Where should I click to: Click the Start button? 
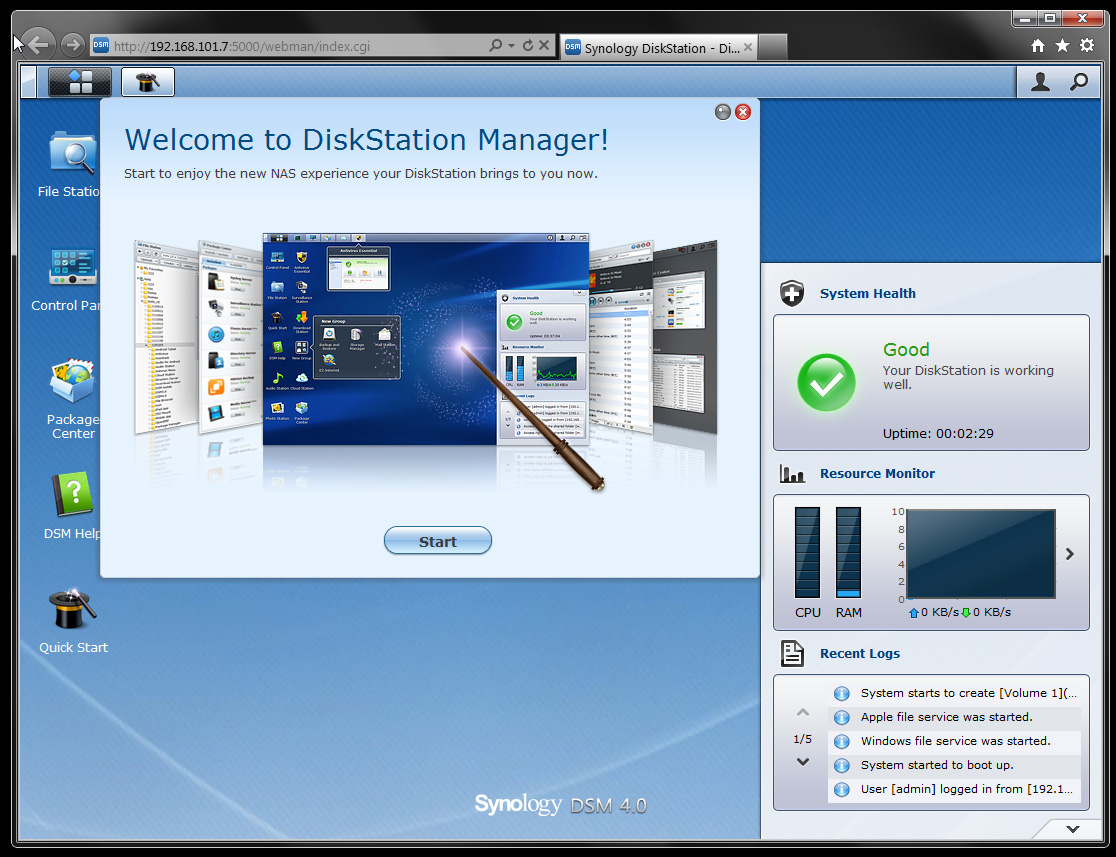tap(438, 541)
